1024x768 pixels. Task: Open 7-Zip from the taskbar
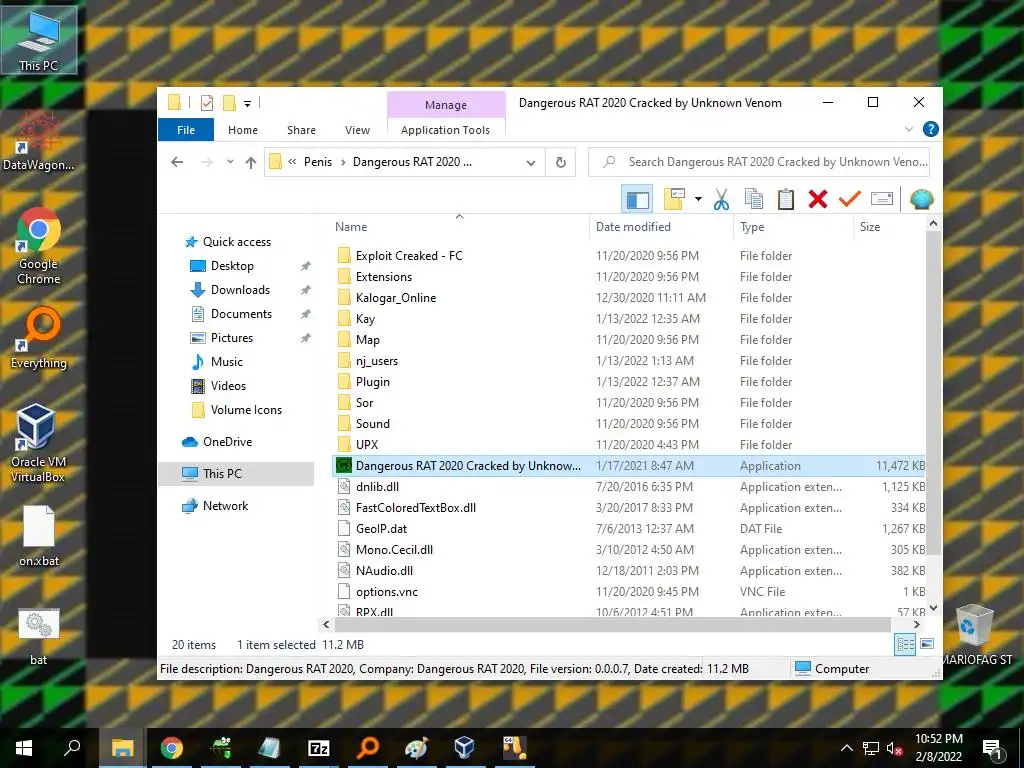pos(318,748)
